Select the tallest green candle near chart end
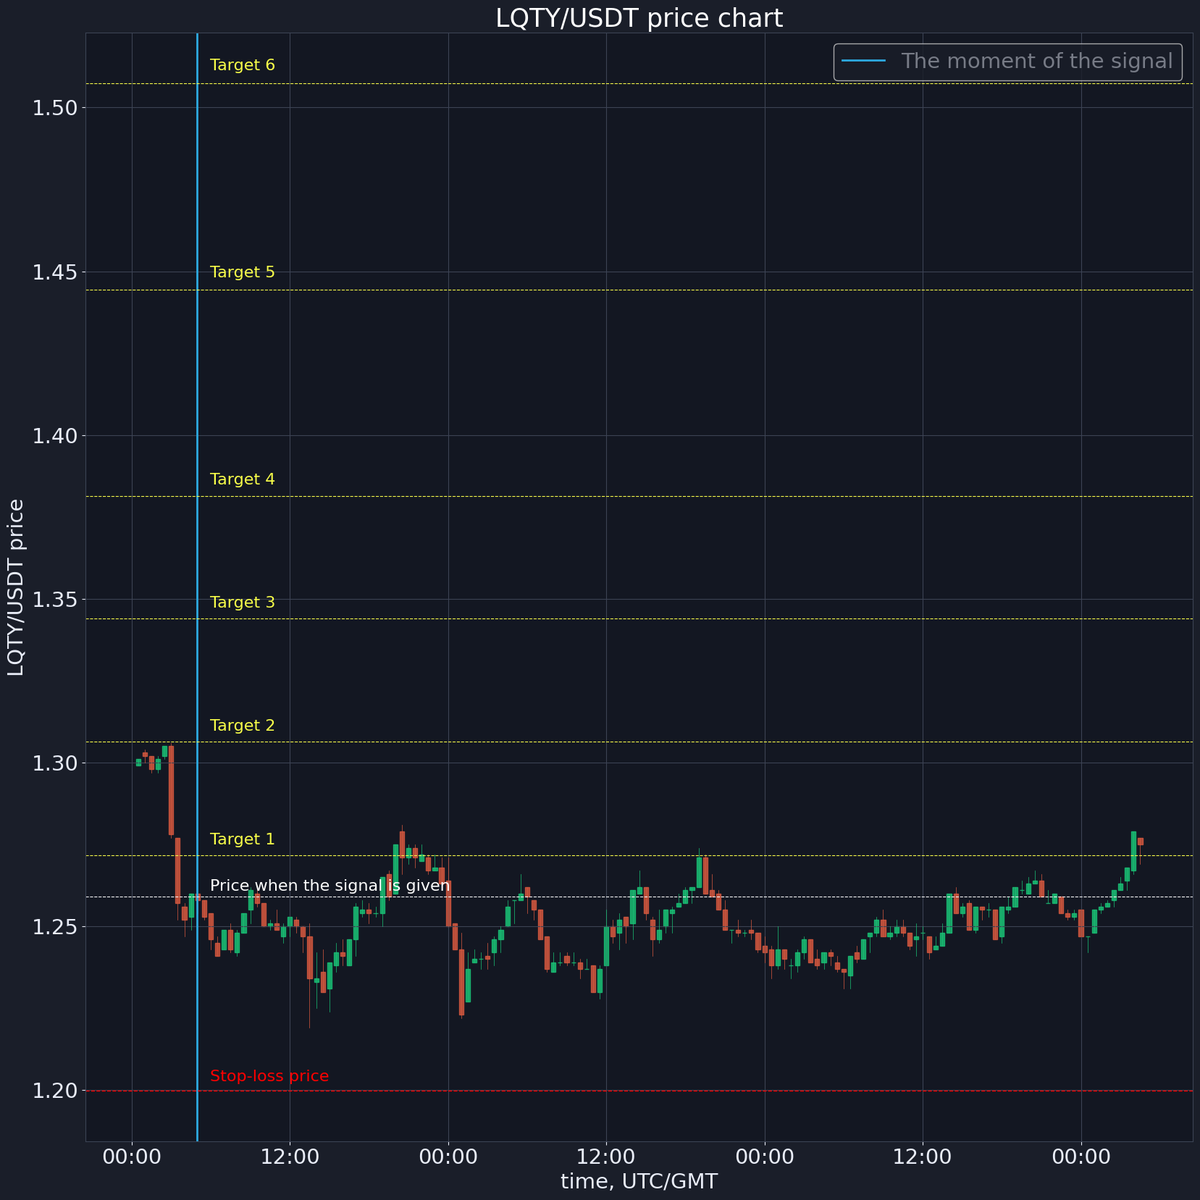 click(x=1135, y=850)
